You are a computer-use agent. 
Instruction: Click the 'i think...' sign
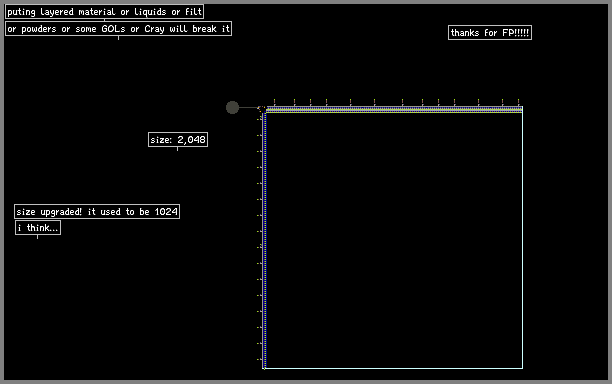(x=38, y=228)
